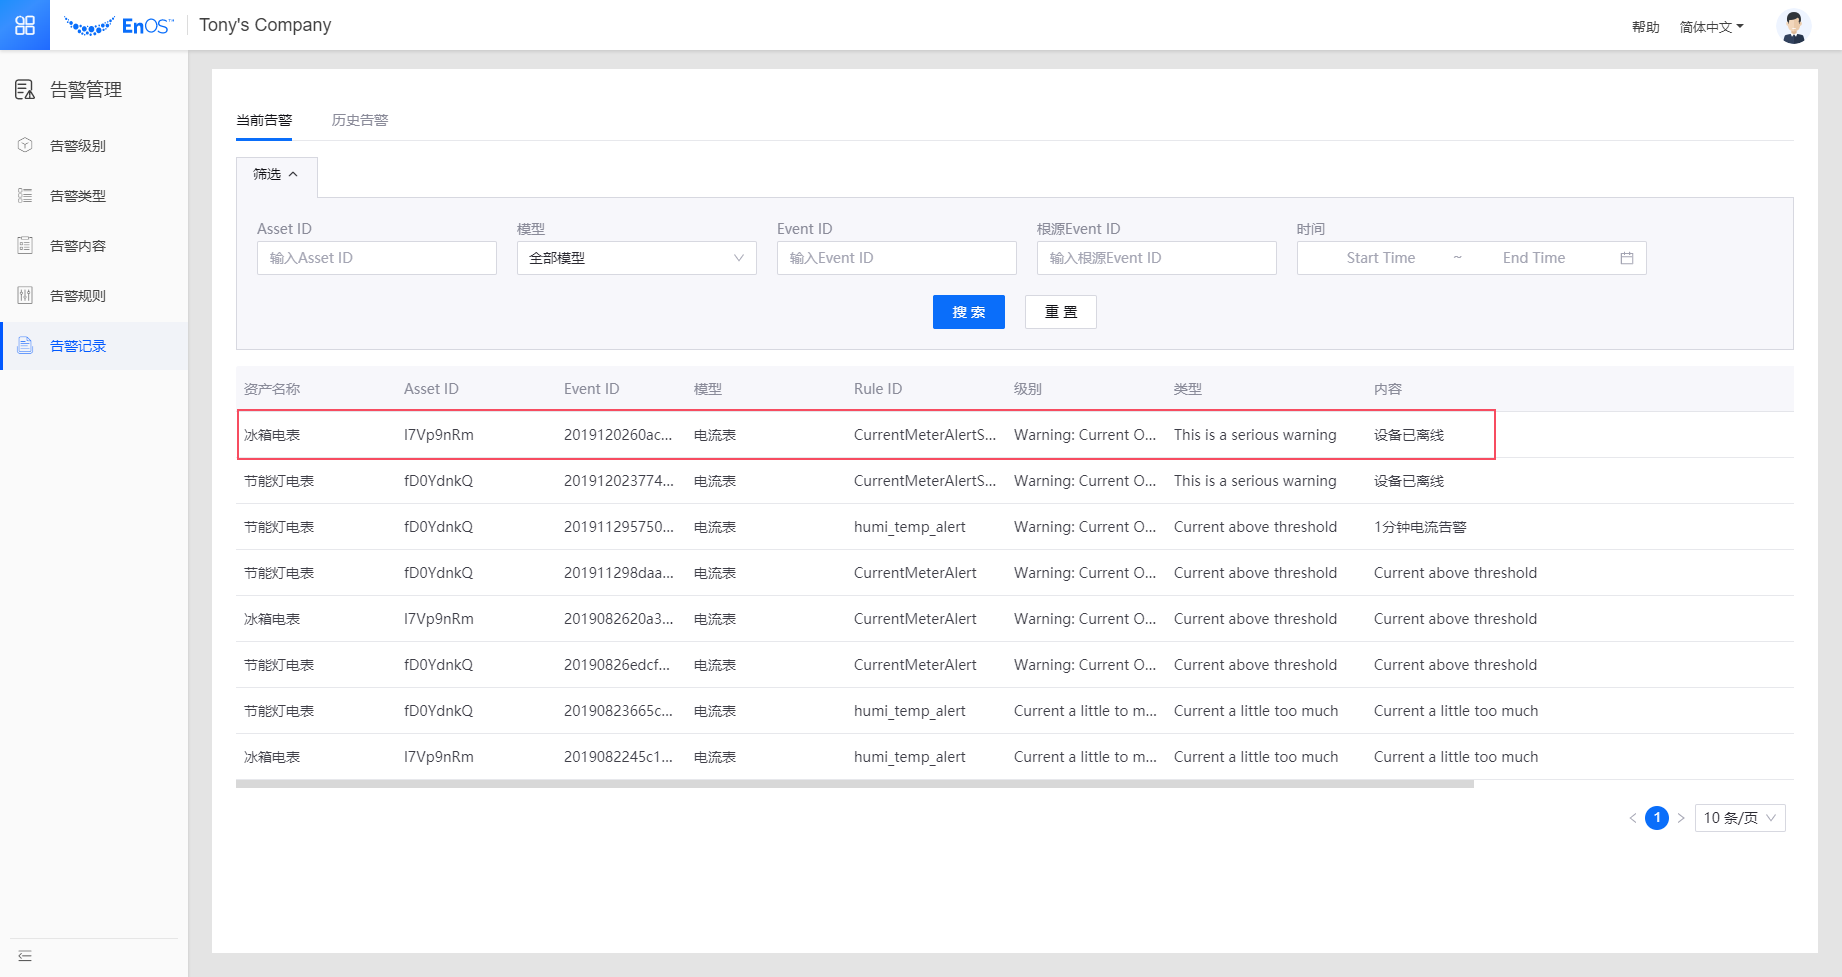Click event ID 2019120260ac... cell

coord(618,435)
